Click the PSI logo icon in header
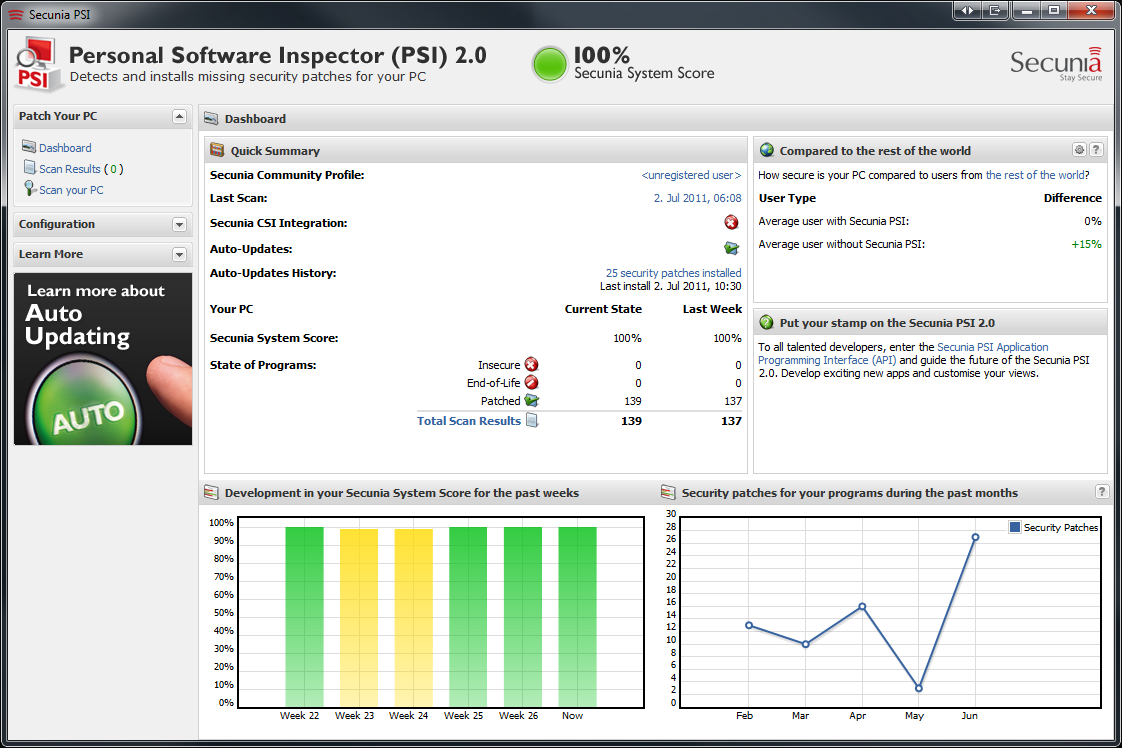Image resolution: width=1122 pixels, height=748 pixels. click(x=38, y=64)
